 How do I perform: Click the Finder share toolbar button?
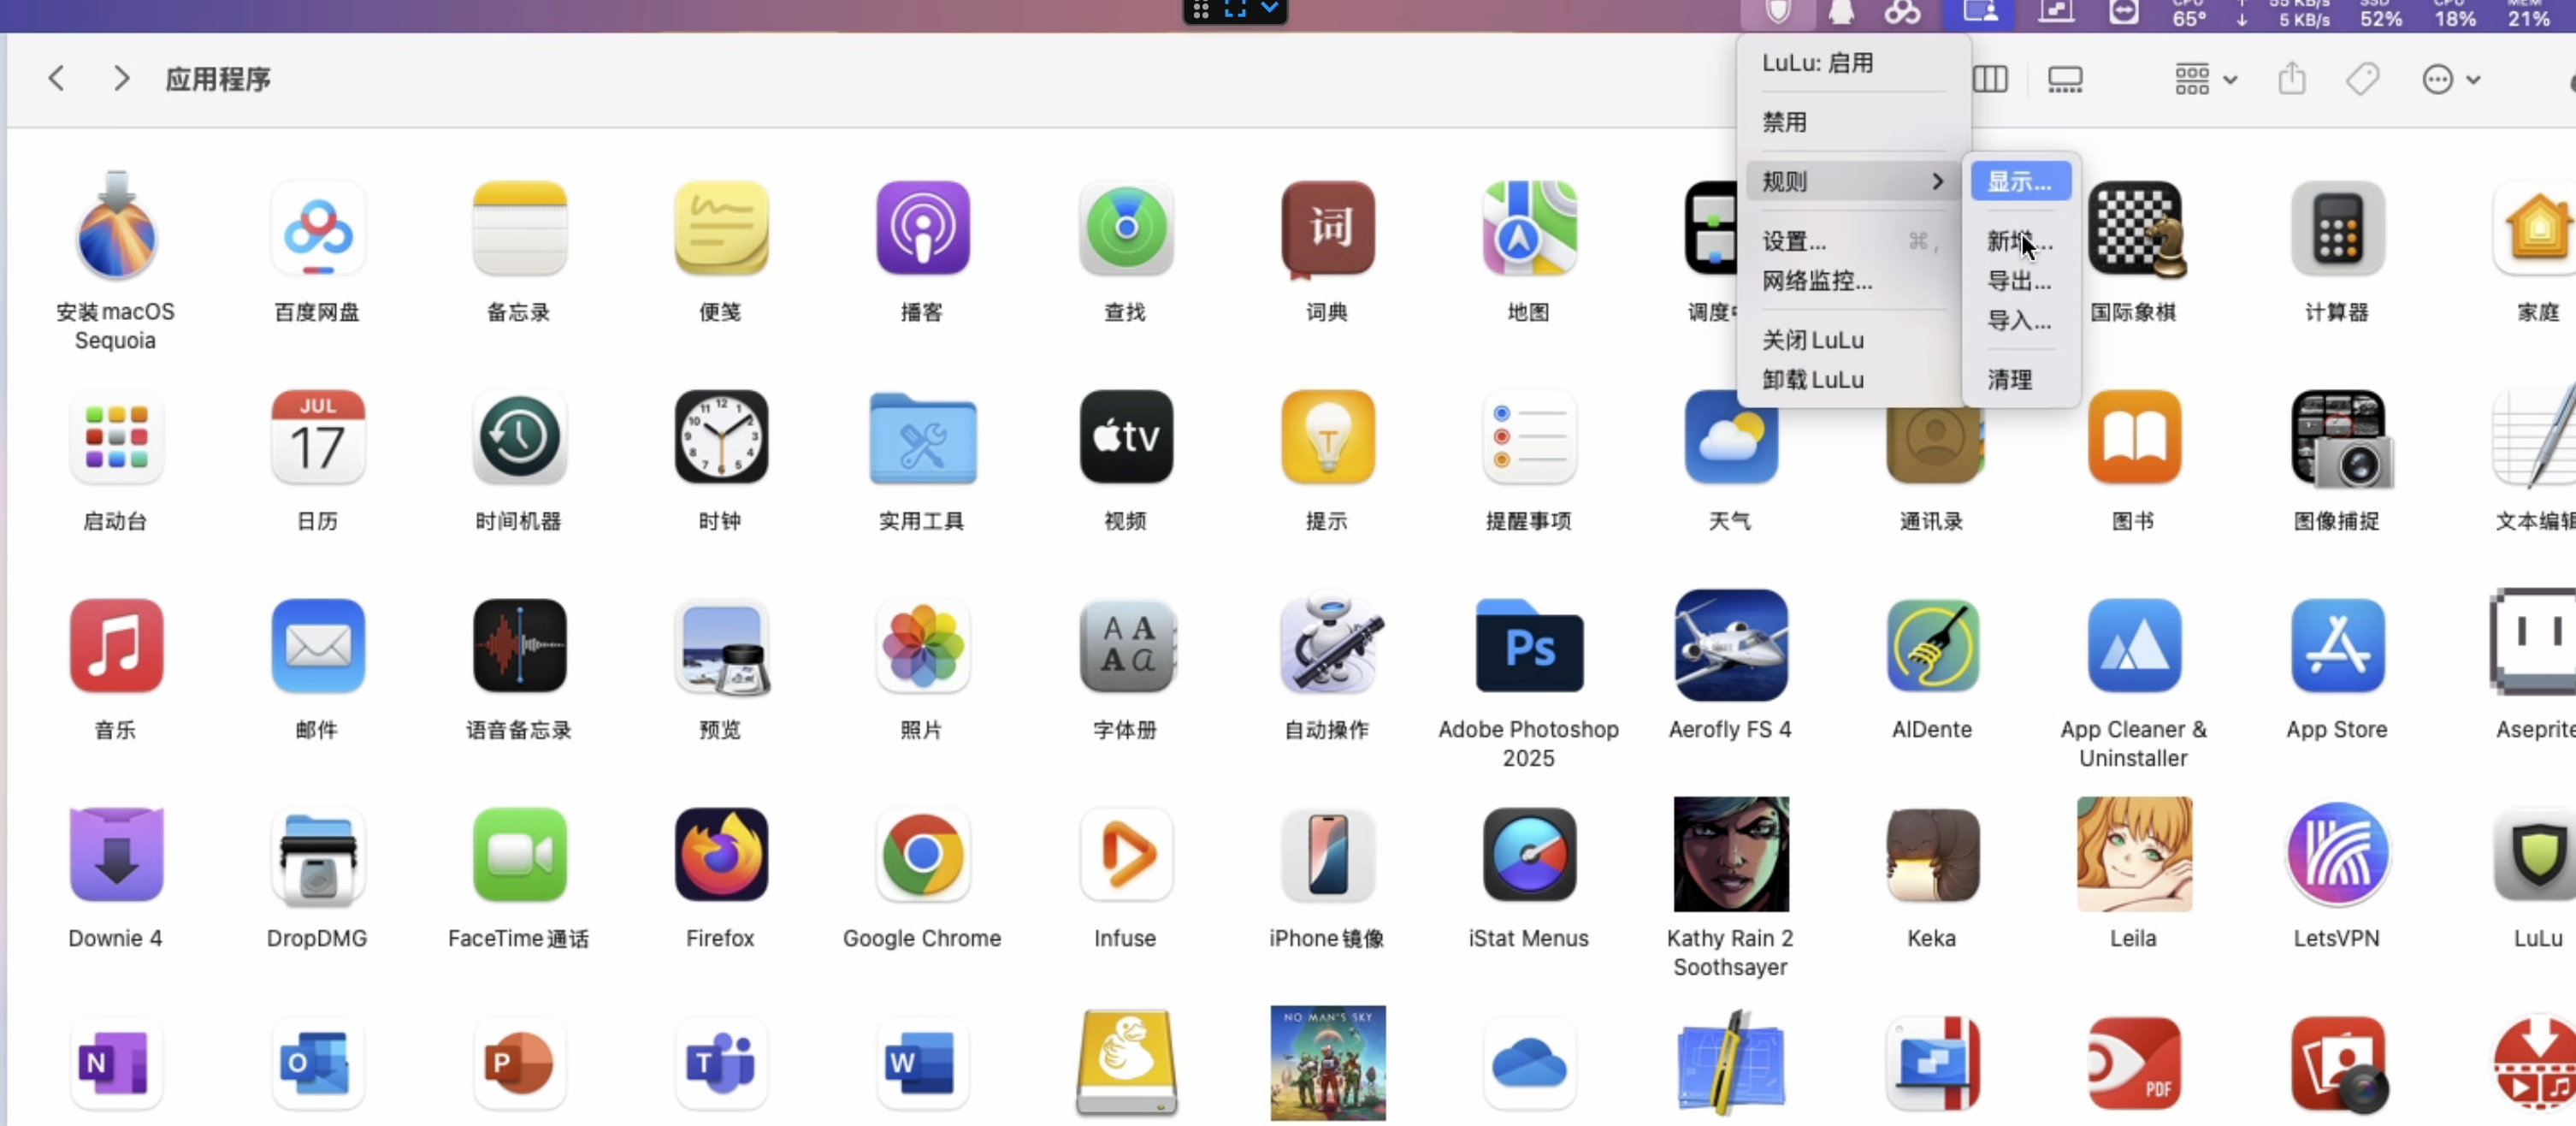[2291, 79]
